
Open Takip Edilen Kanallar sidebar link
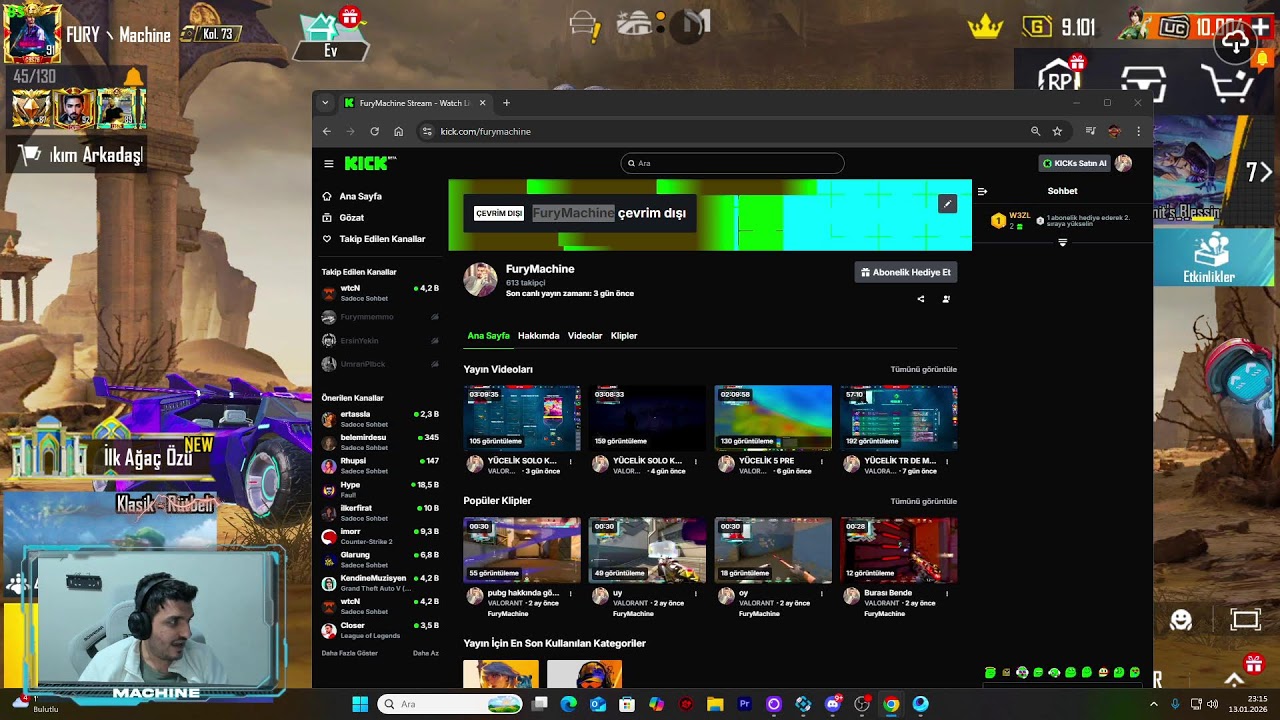(373, 239)
